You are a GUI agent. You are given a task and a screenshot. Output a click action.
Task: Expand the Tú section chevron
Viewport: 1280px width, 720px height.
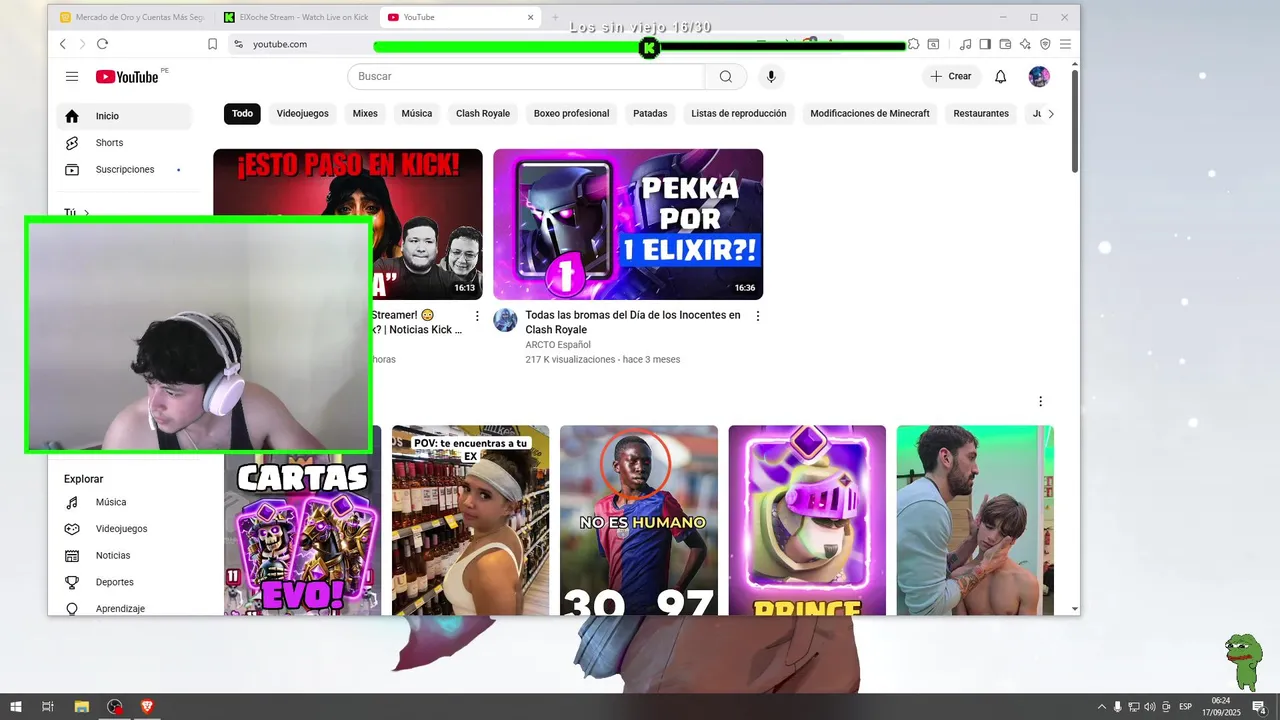(87, 213)
